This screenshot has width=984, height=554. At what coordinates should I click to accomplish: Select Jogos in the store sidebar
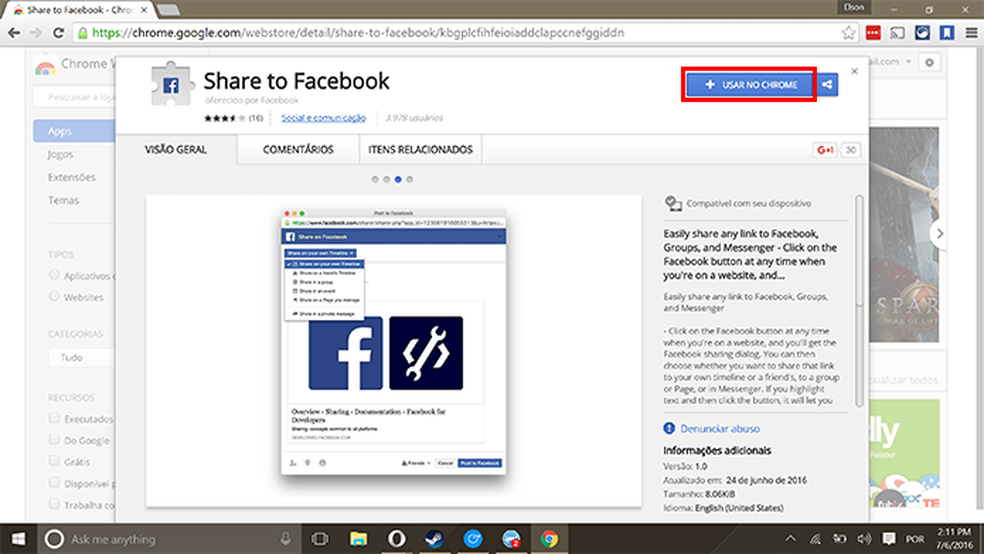[x=60, y=154]
